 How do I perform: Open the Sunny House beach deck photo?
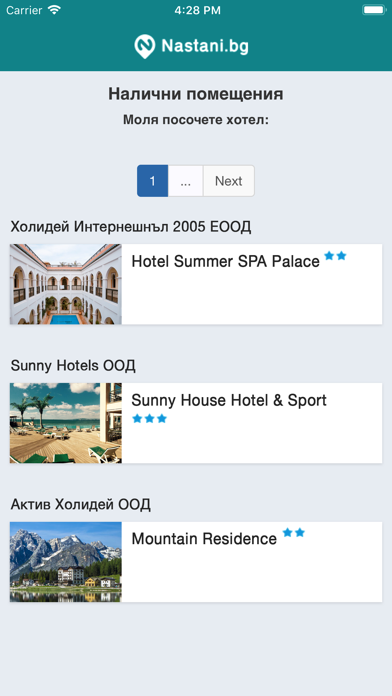[x=66, y=423]
